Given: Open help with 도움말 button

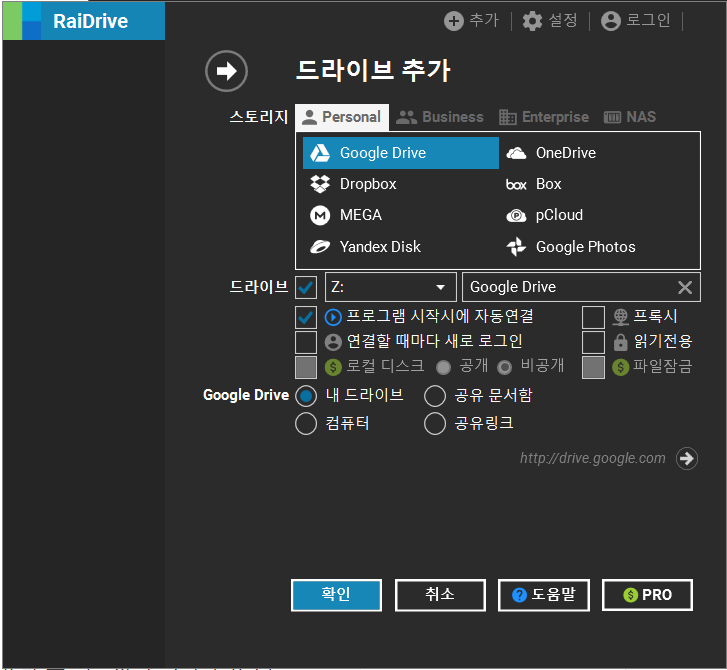Looking at the screenshot, I should 544,595.
